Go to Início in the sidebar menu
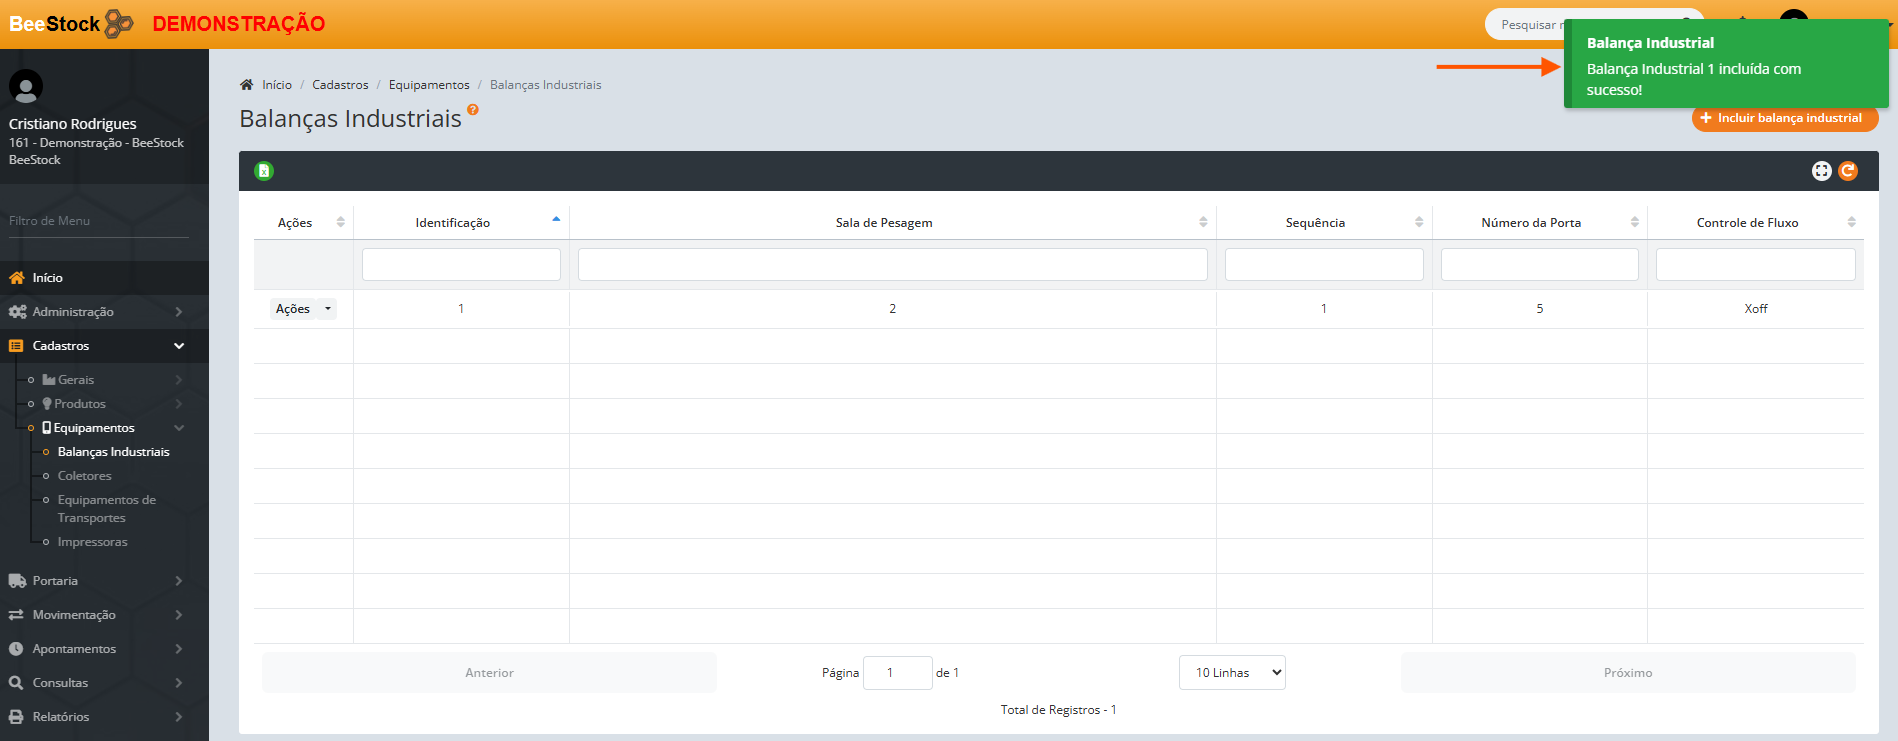This screenshot has width=1898, height=741. click(47, 278)
